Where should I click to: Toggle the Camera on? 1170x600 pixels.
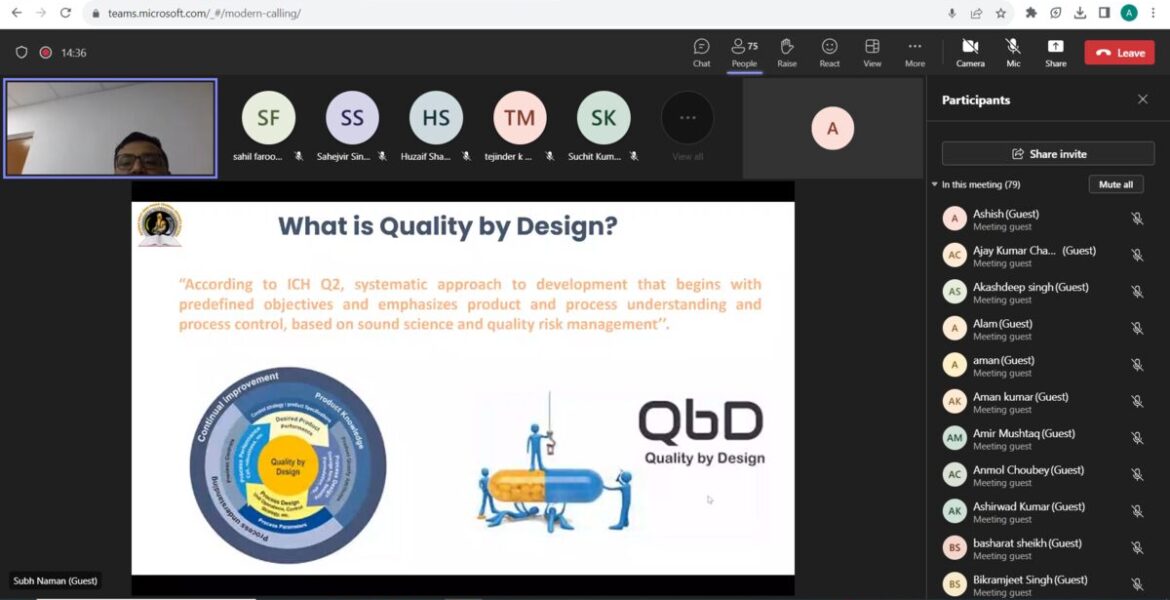pos(970,52)
